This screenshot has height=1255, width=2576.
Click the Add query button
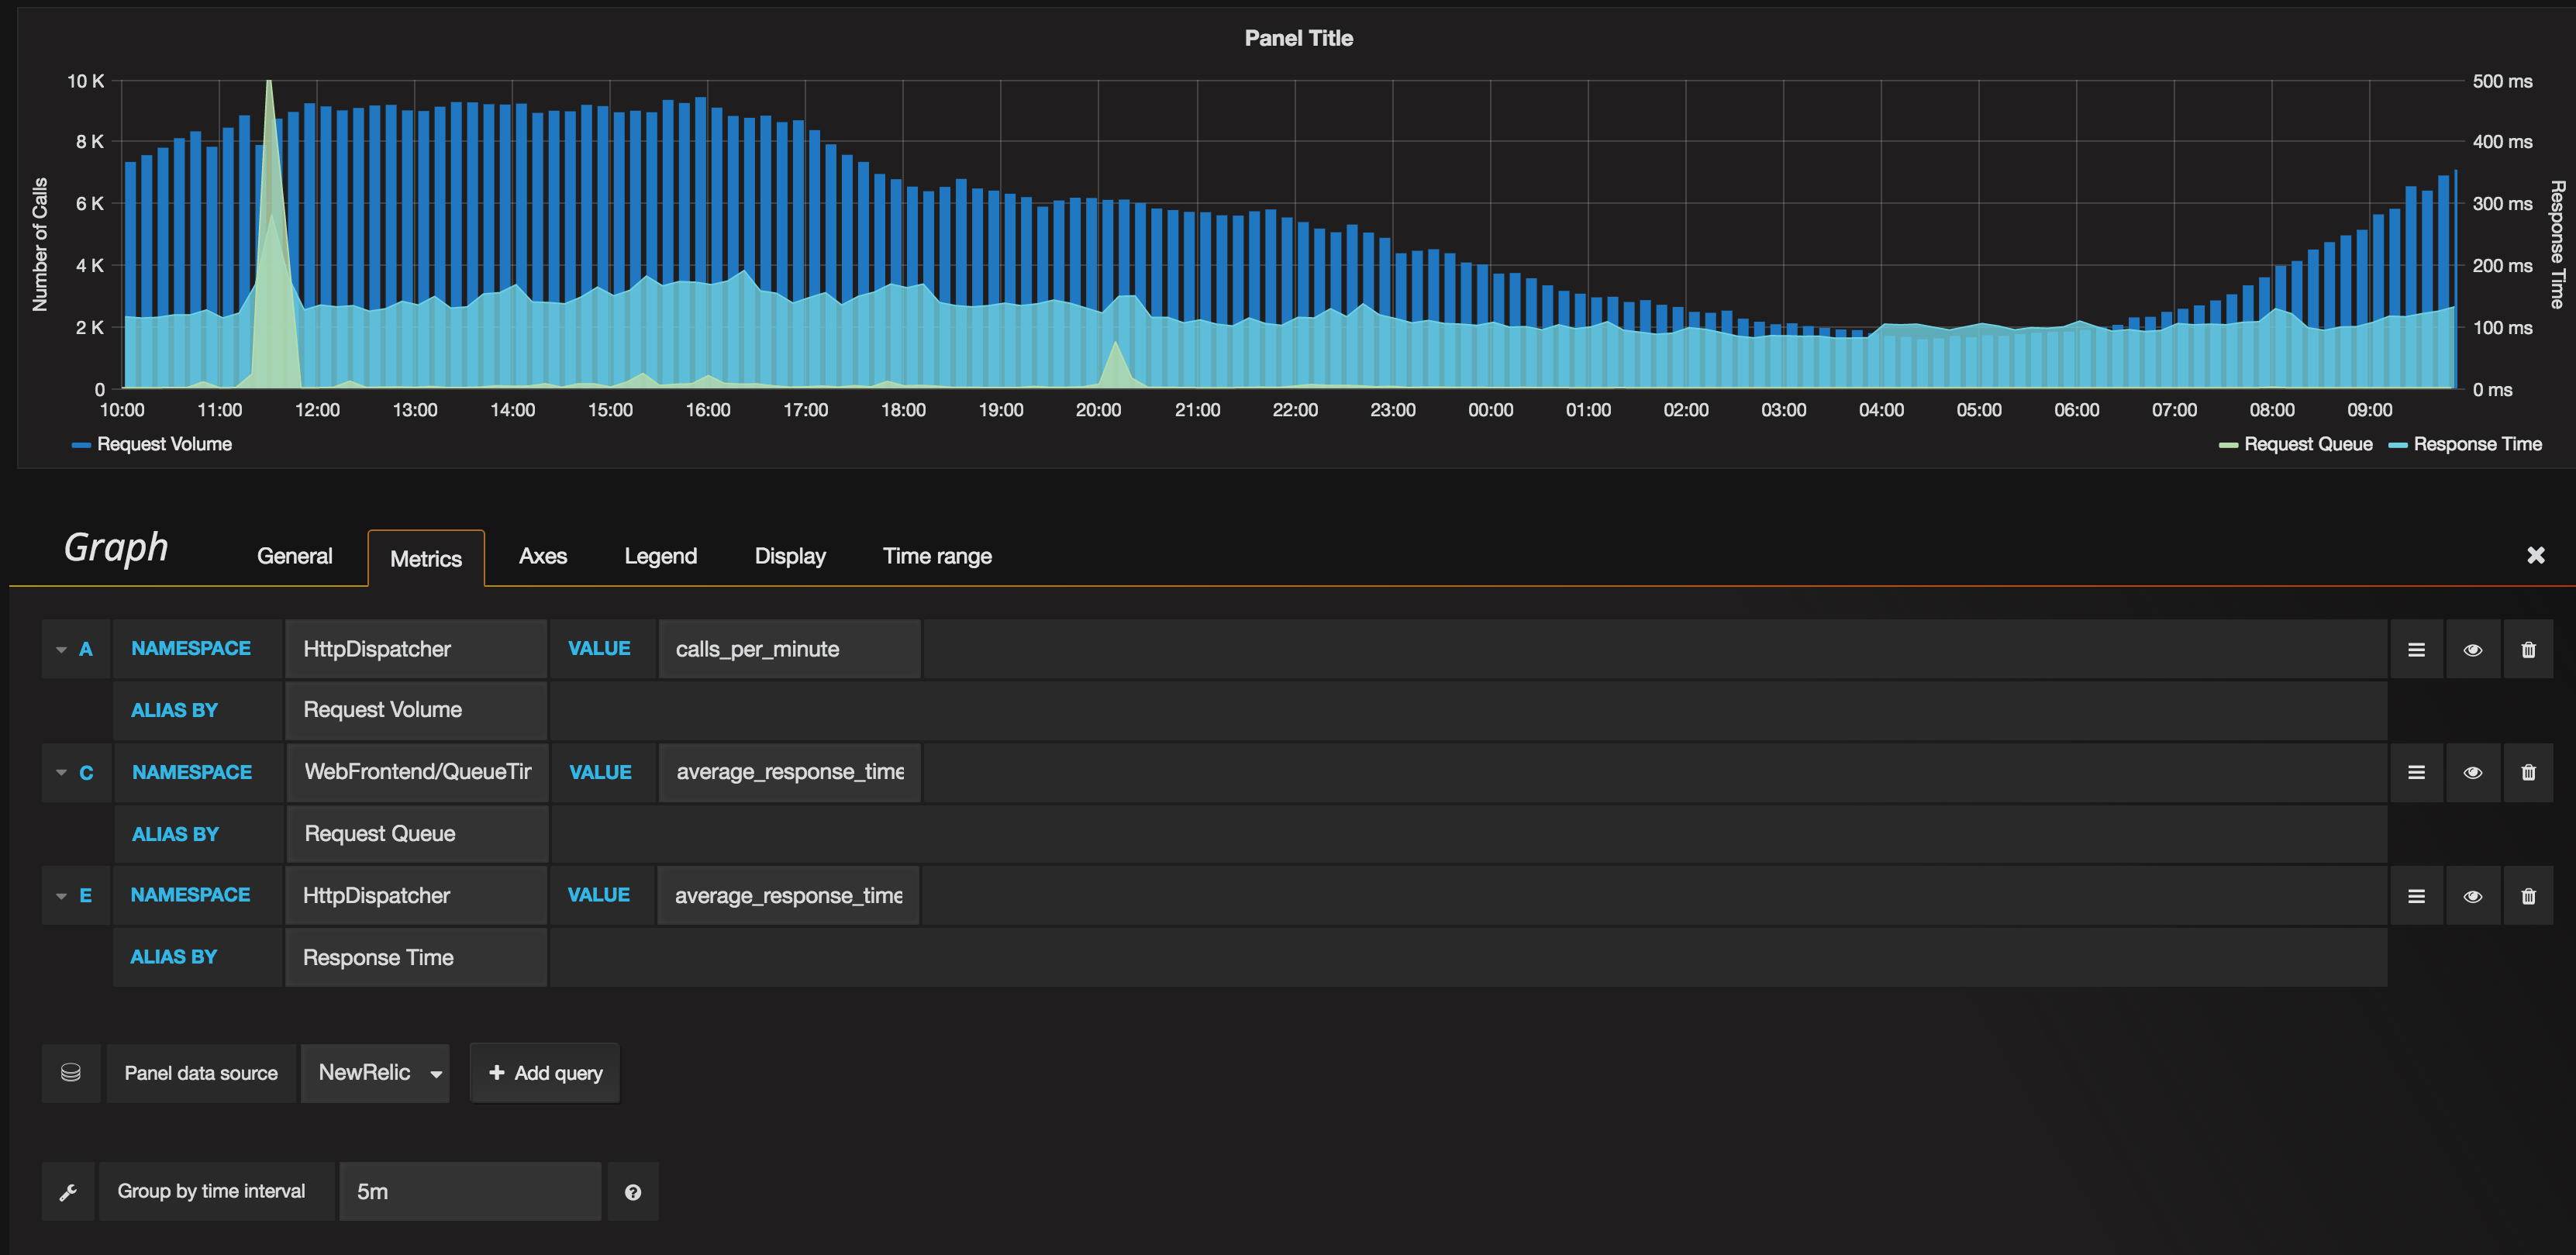(x=545, y=1073)
